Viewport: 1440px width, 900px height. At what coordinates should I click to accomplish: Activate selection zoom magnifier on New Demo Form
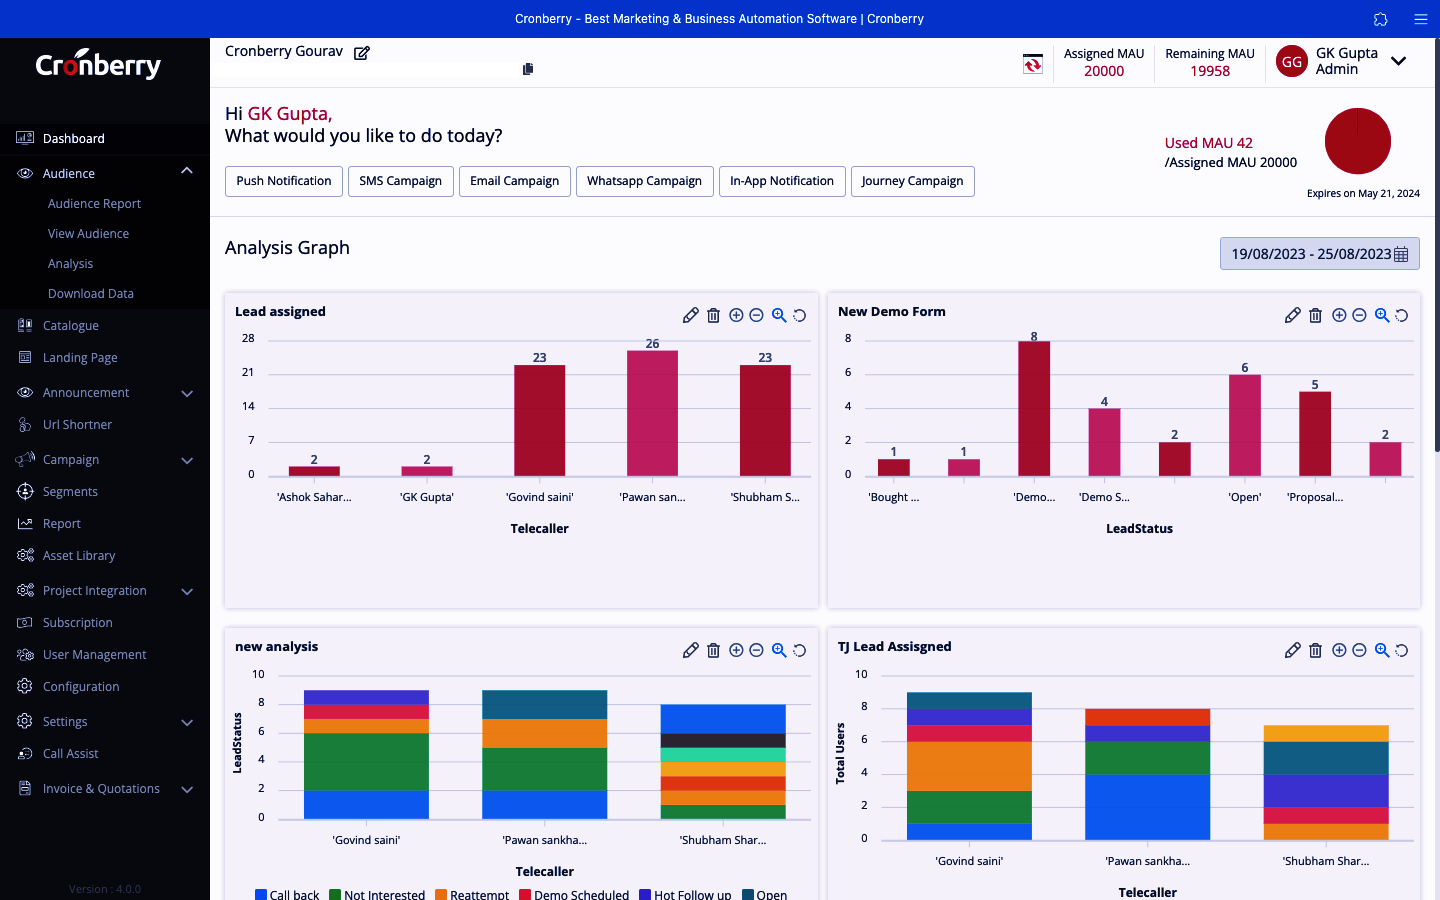1381,315
